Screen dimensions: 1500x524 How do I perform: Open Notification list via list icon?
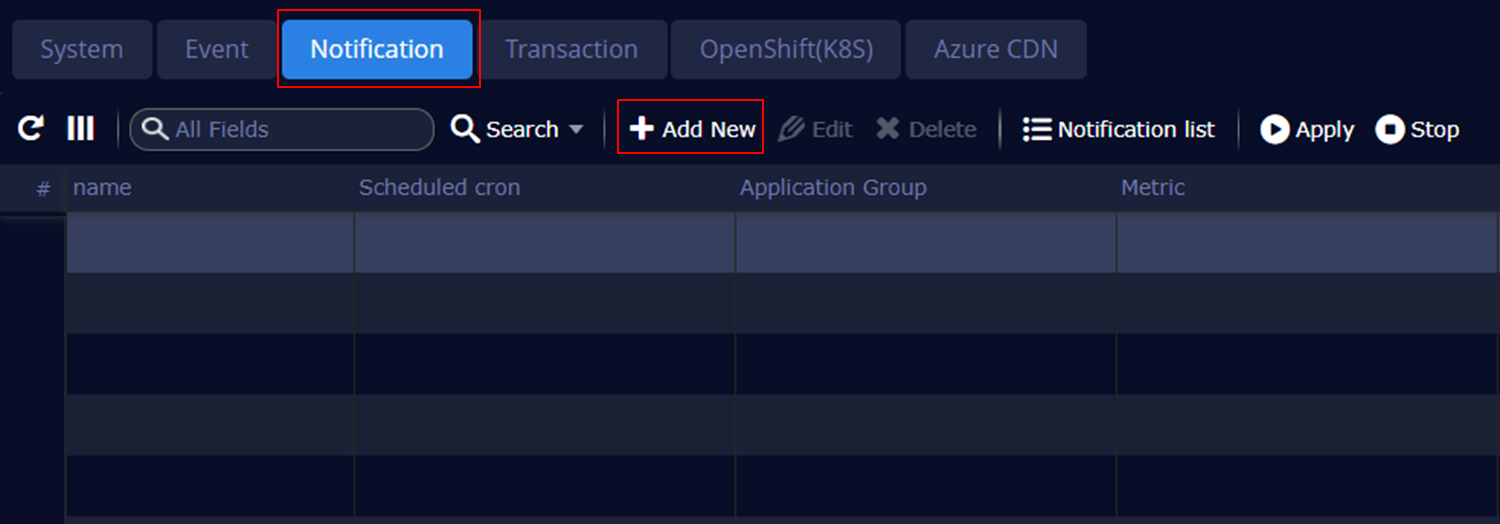click(x=1037, y=130)
